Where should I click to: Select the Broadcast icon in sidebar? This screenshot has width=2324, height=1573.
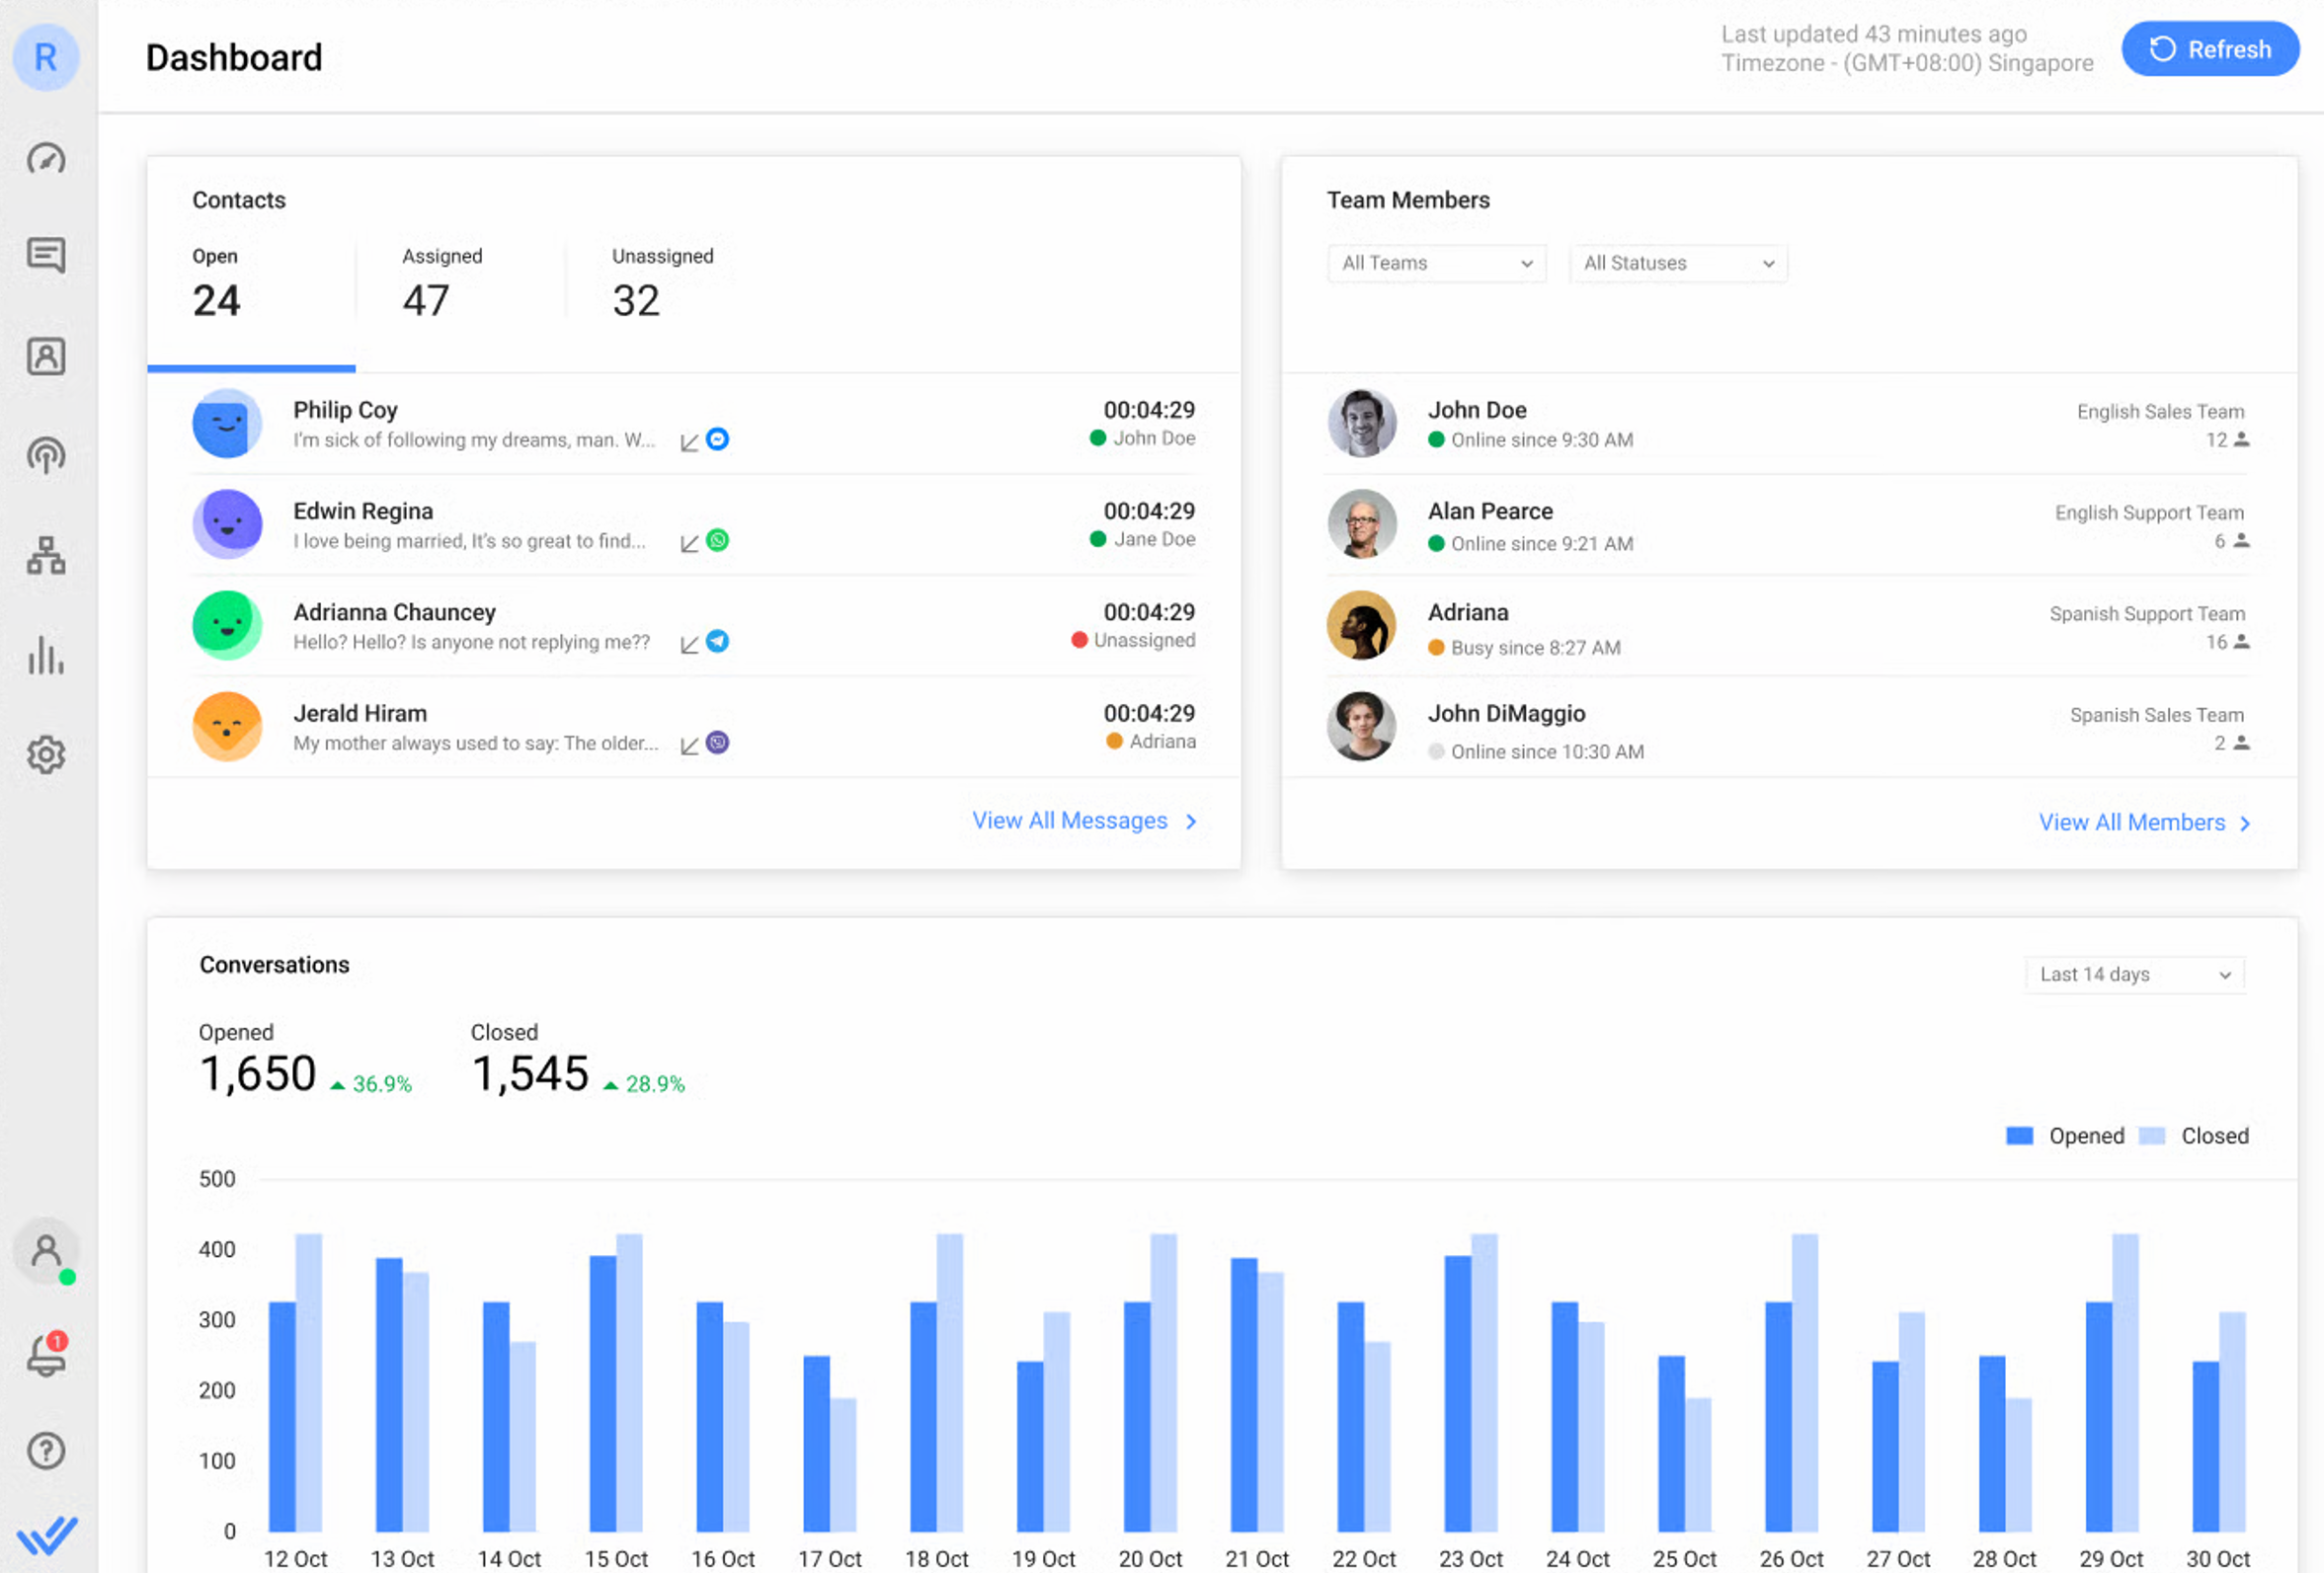(45, 456)
